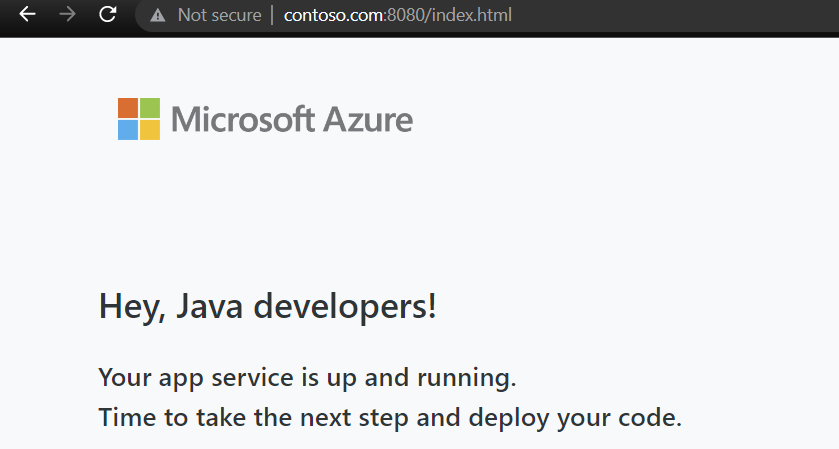The image size is (839, 449).
Task: Click the word "Azure" in the logo
Action: click(368, 119)
